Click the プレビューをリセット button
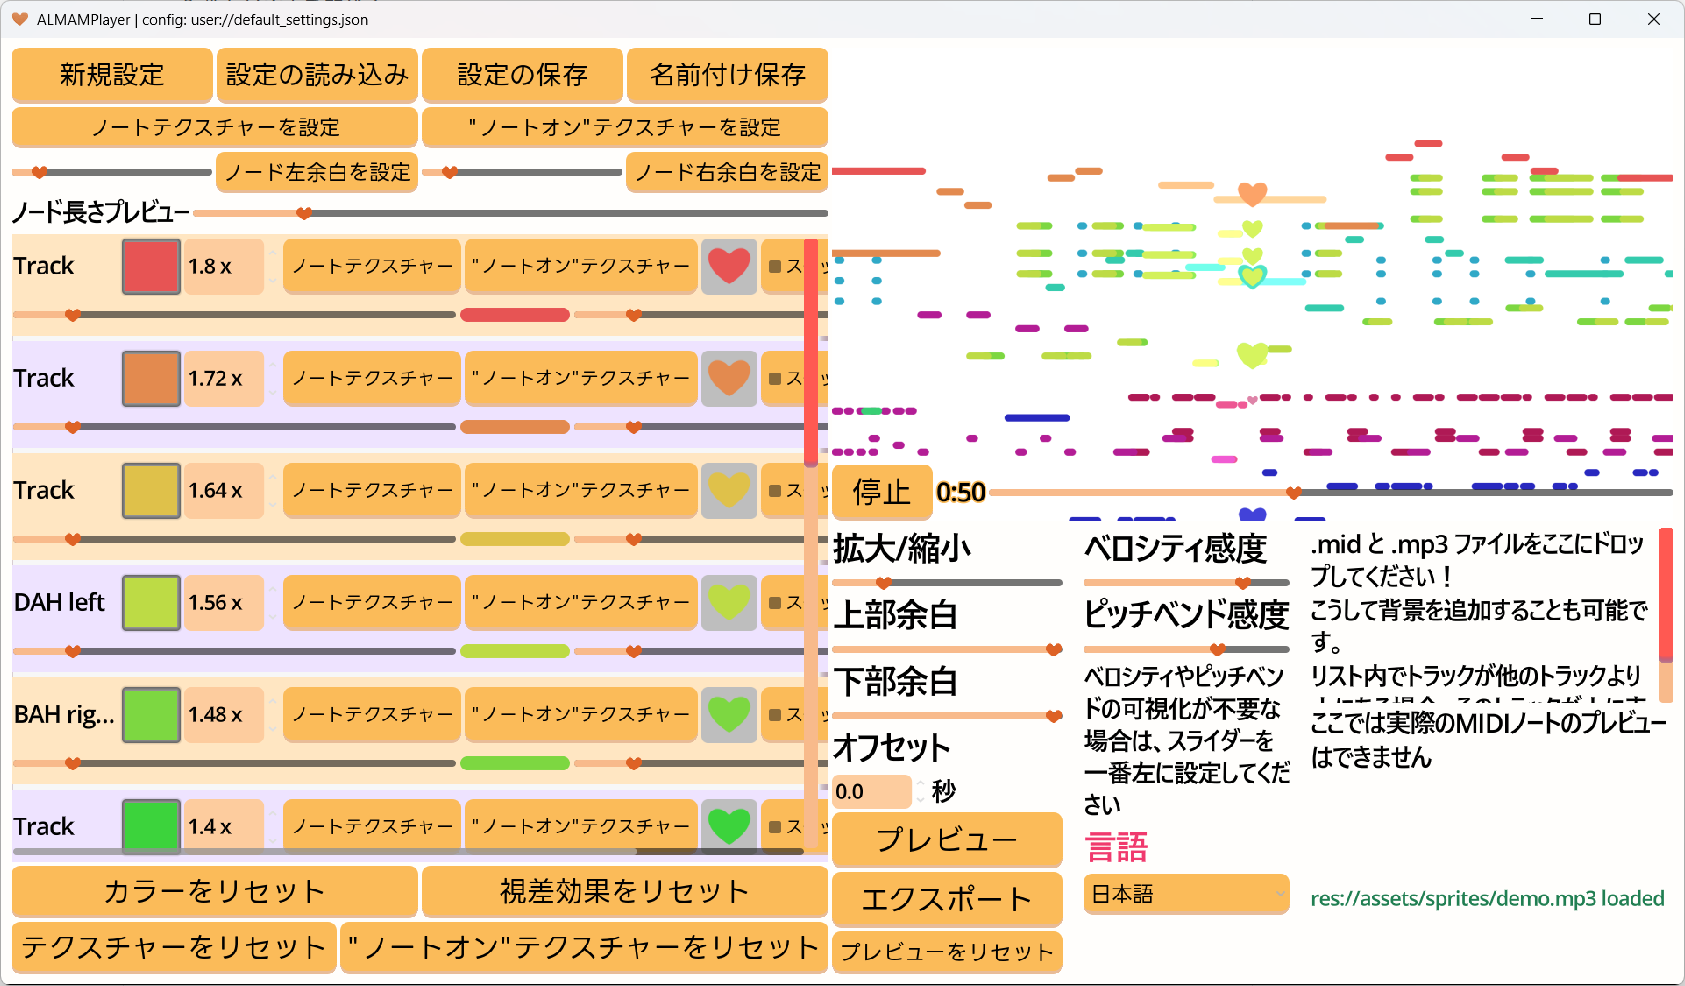 (947, 952)
